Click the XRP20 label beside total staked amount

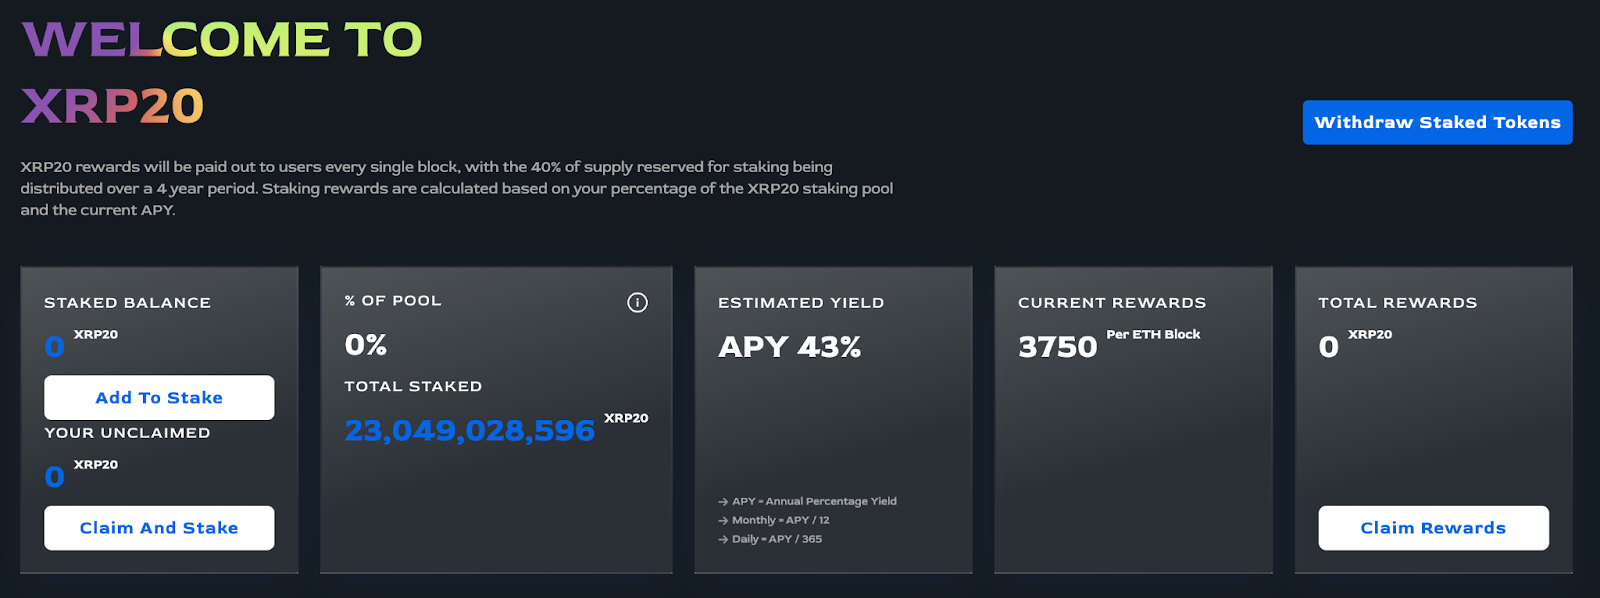(x=628, y=418)
